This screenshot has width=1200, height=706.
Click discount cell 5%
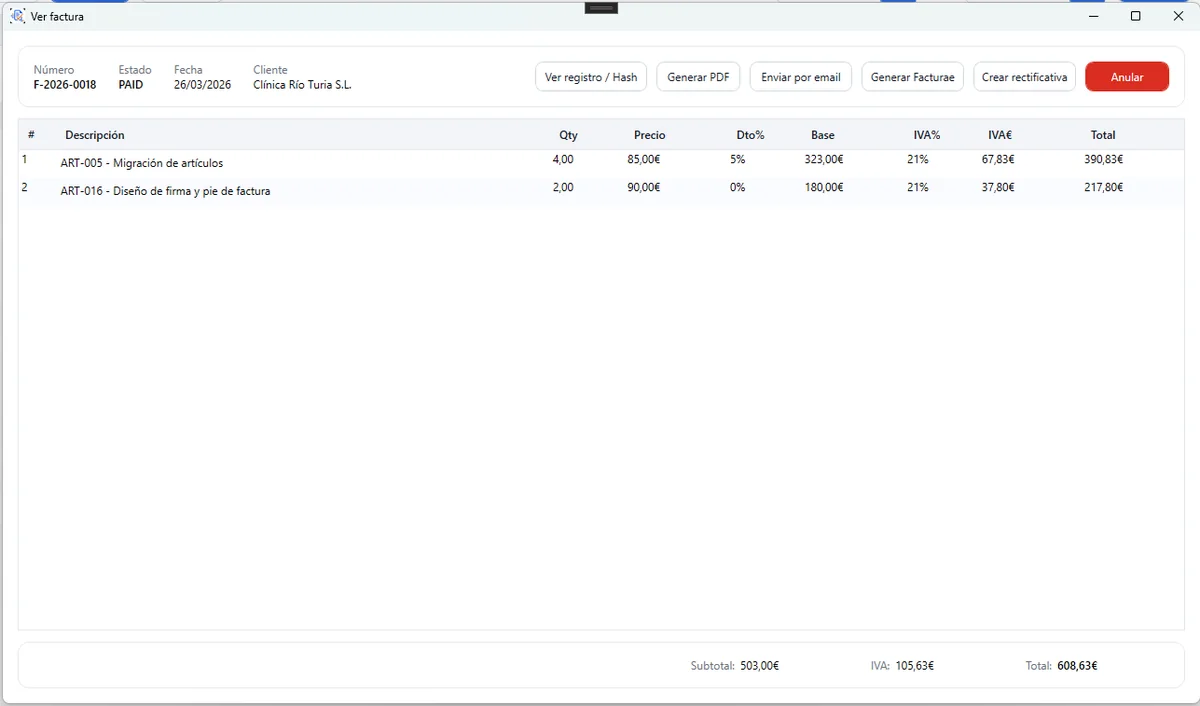coord(737,159)
